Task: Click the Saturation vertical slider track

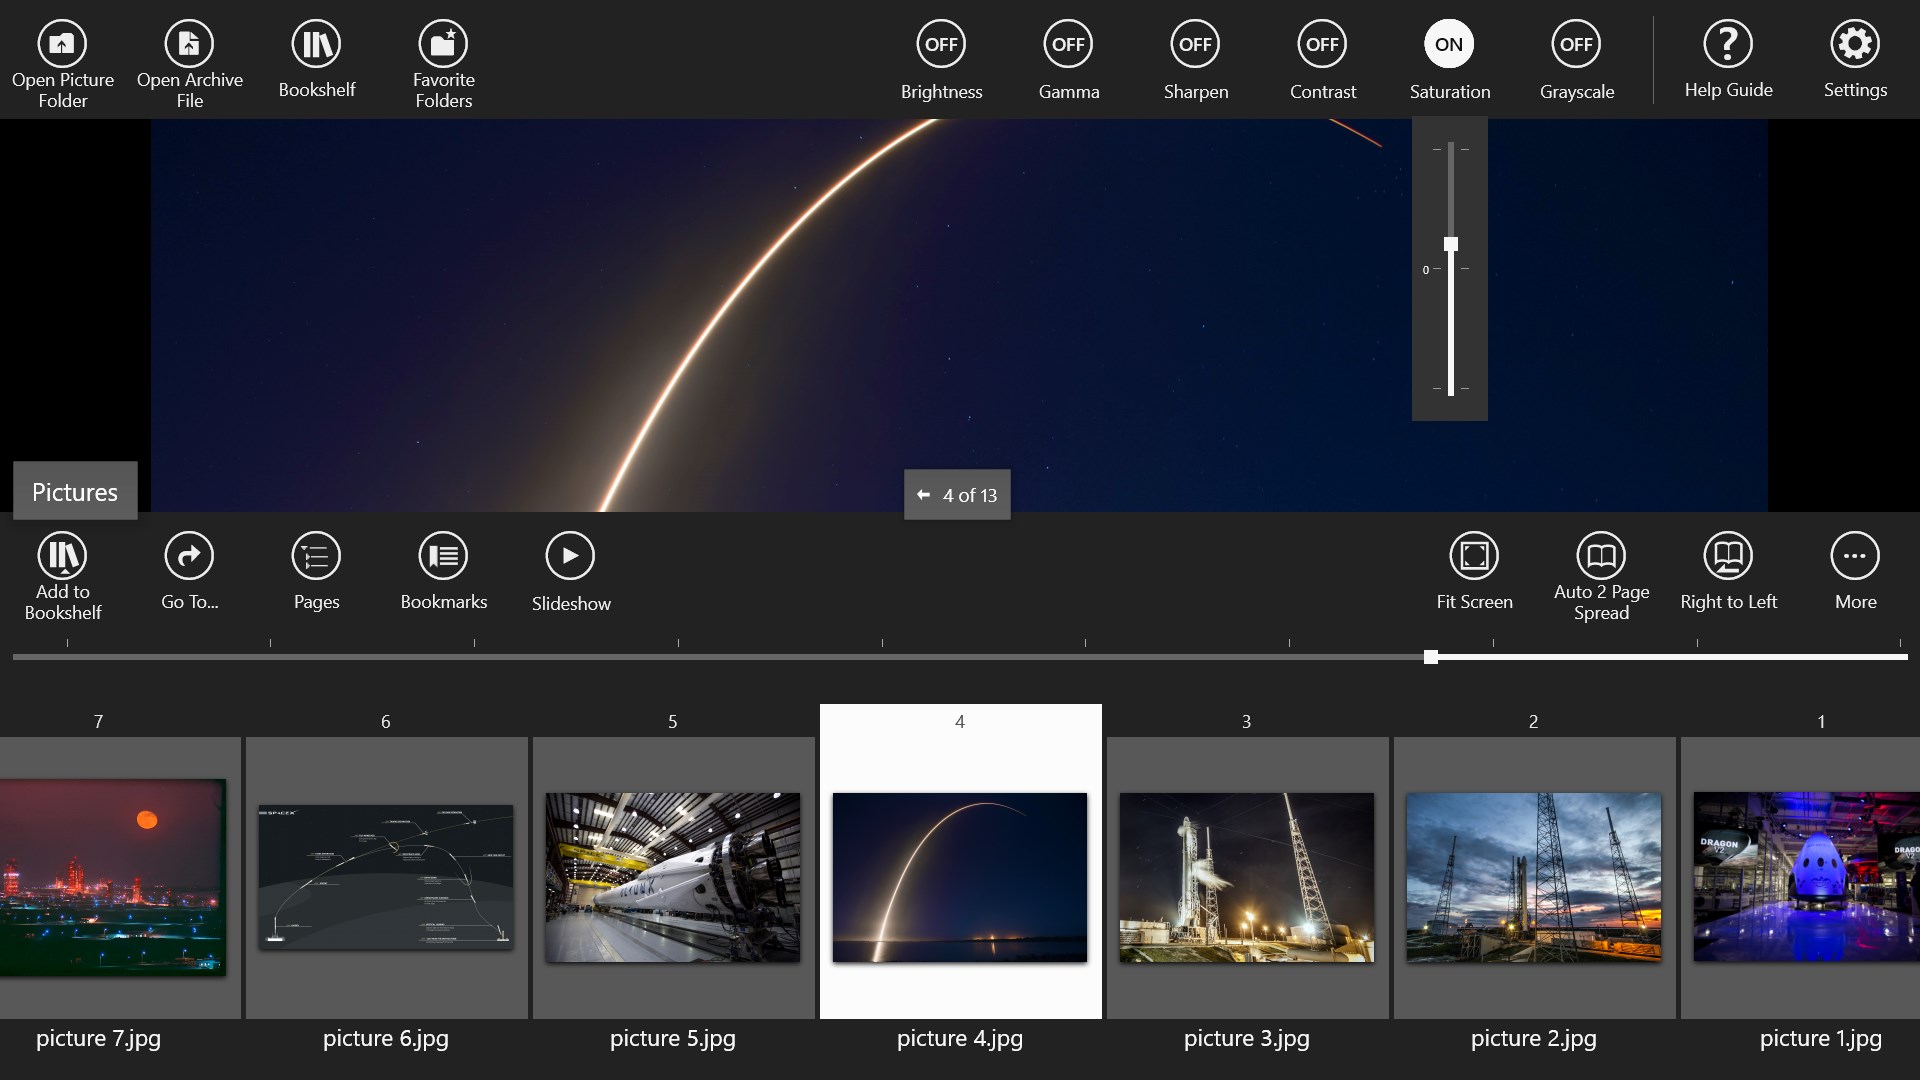Action: (x=1450, y=268)
